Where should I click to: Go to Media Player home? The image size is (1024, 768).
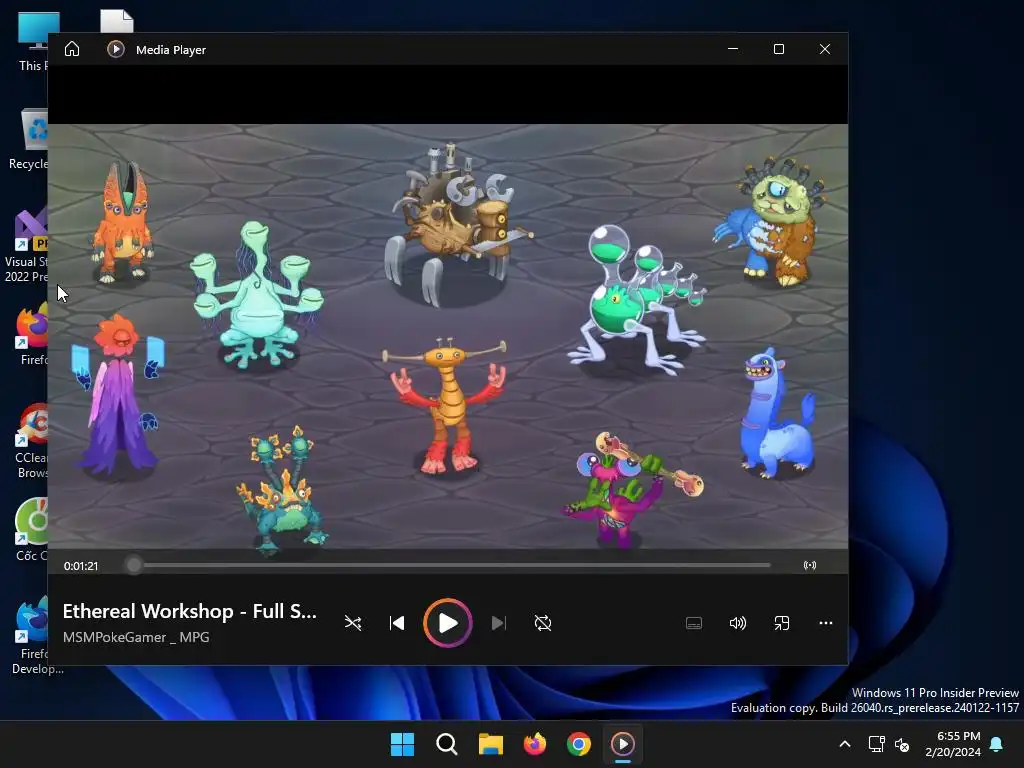[72, 49]
